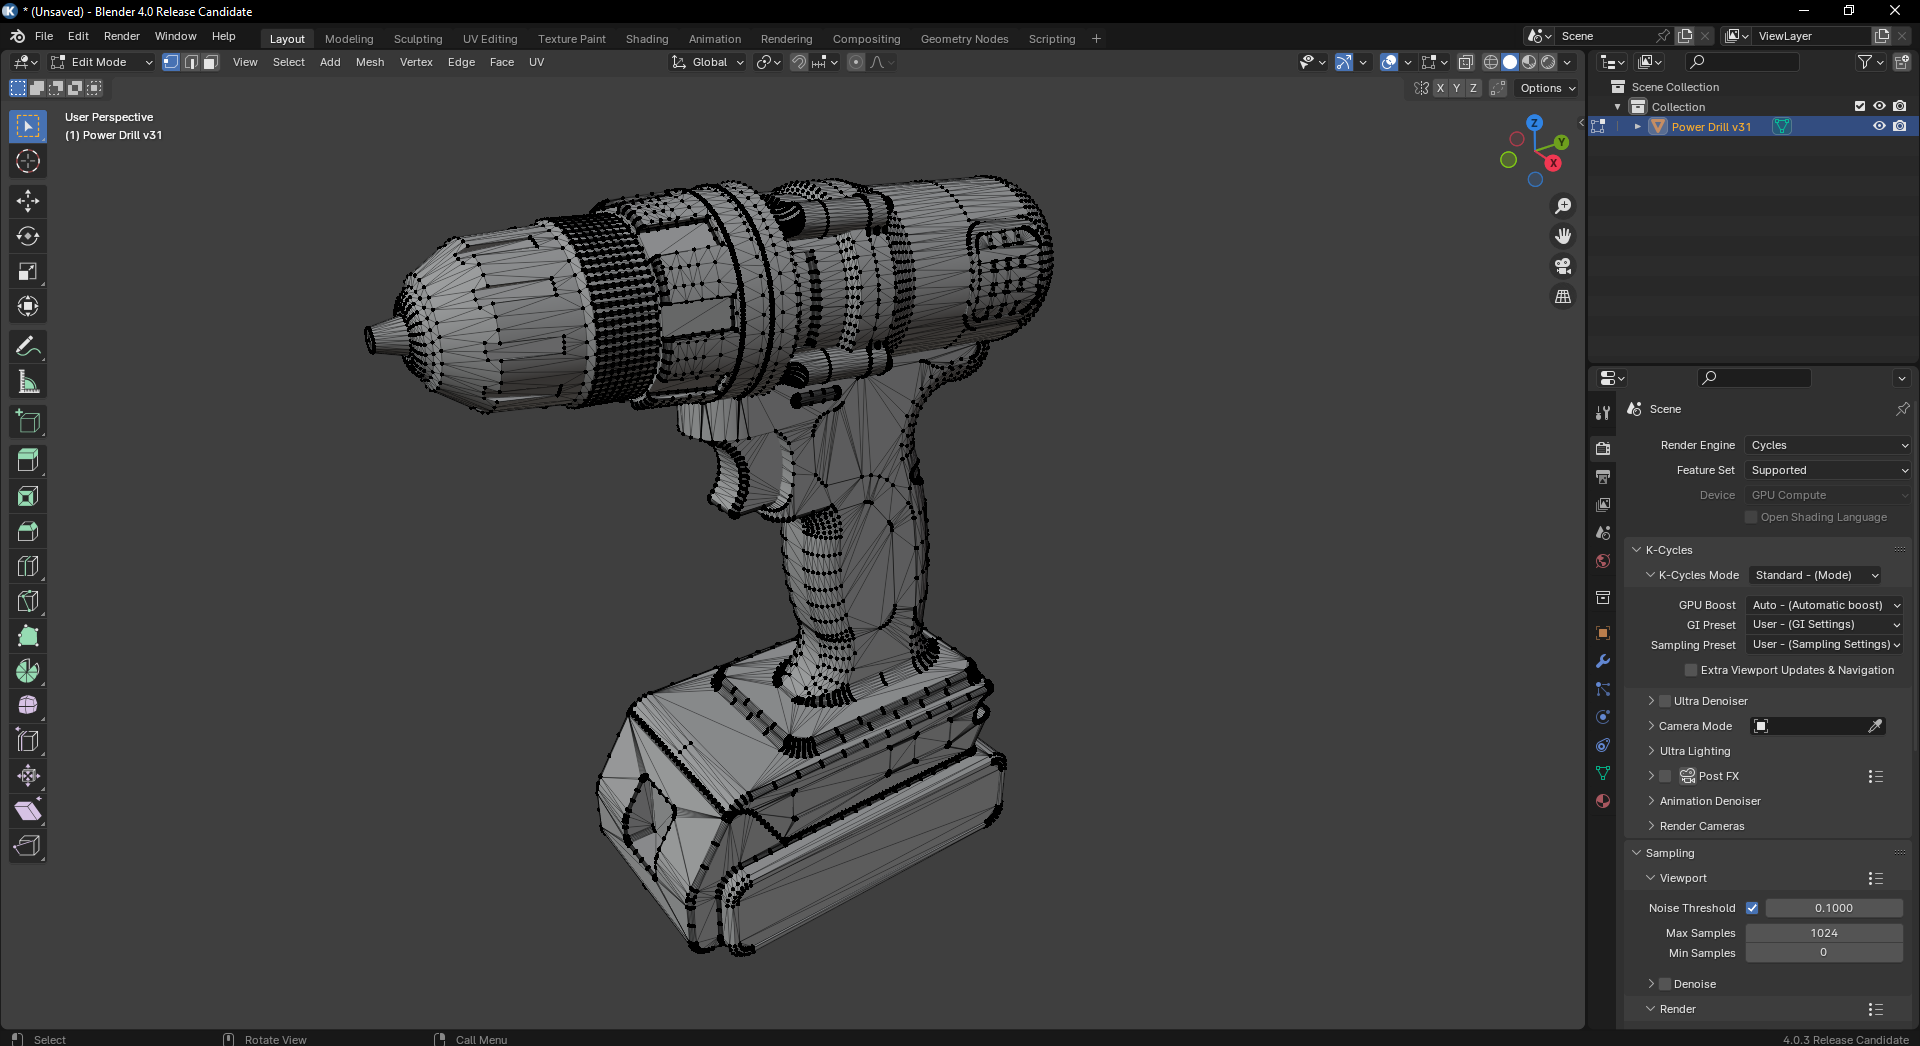The height and width of the screenshot is (1046, 1920).
Task: Select the Rotate tool
Action: 28,236
